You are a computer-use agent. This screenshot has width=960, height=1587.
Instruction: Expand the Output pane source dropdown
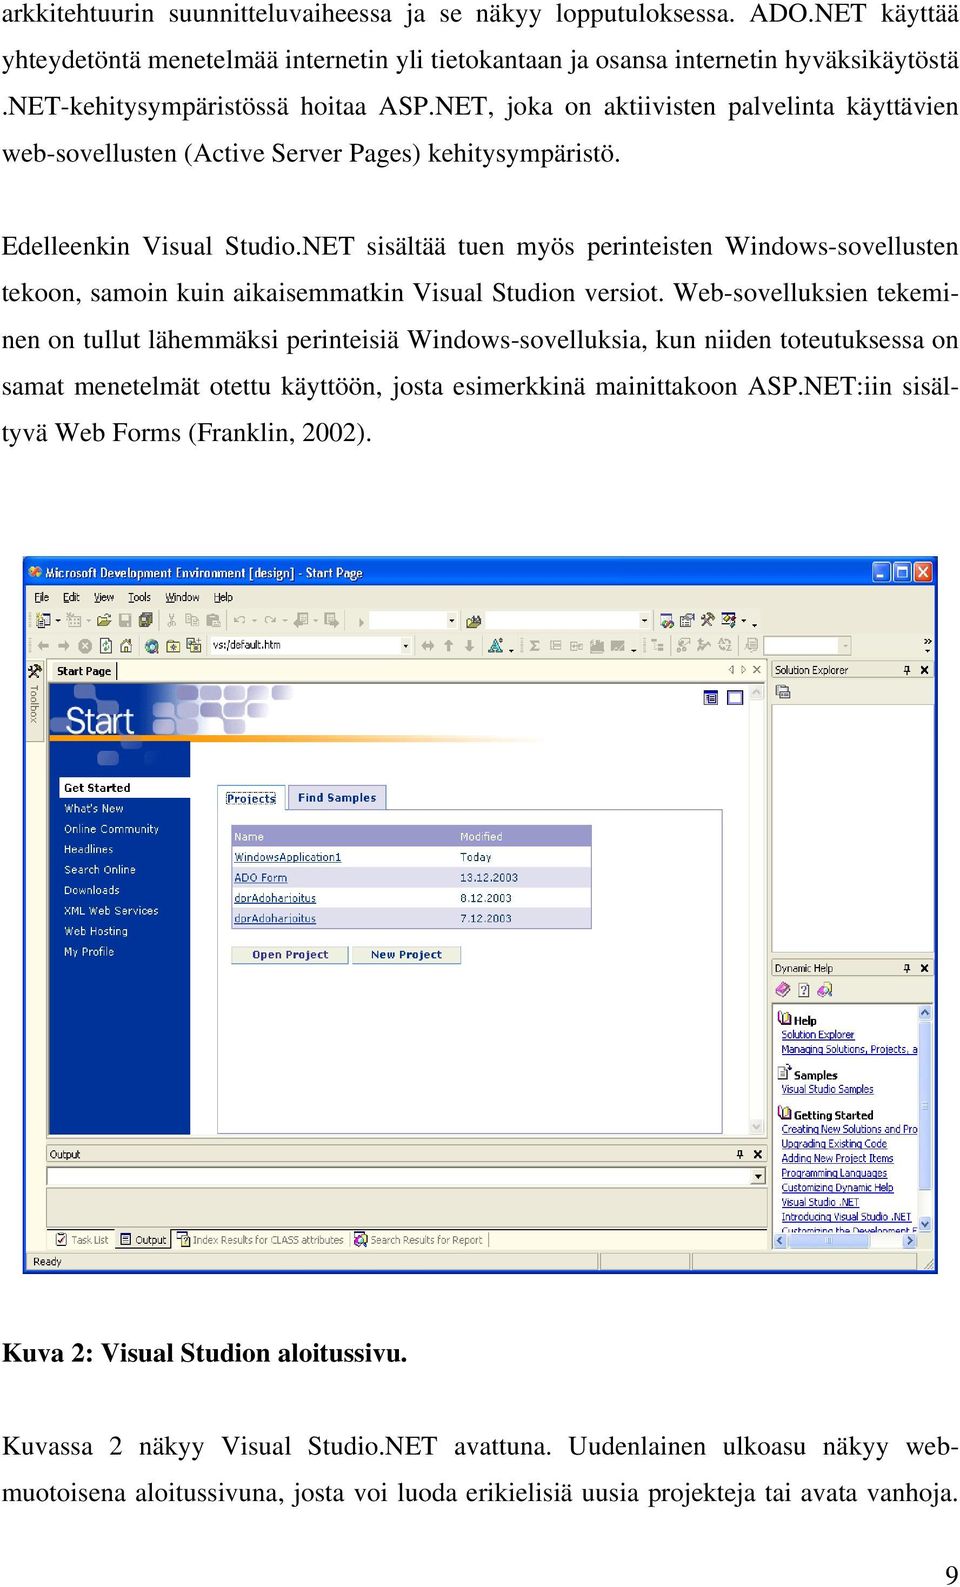[x=758, y=1177]
